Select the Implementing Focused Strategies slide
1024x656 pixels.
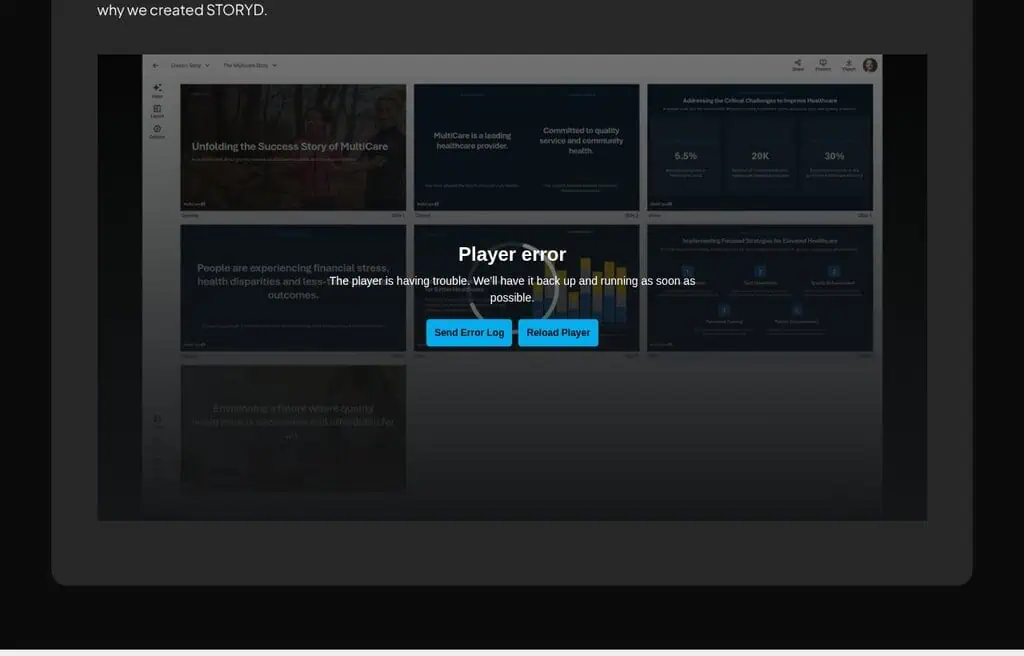point(760,288)
